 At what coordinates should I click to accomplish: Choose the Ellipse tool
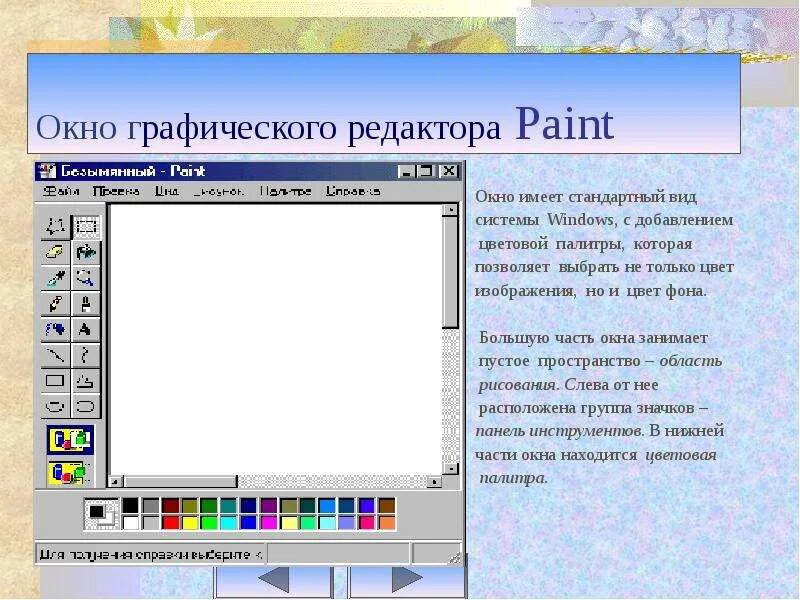55,407
